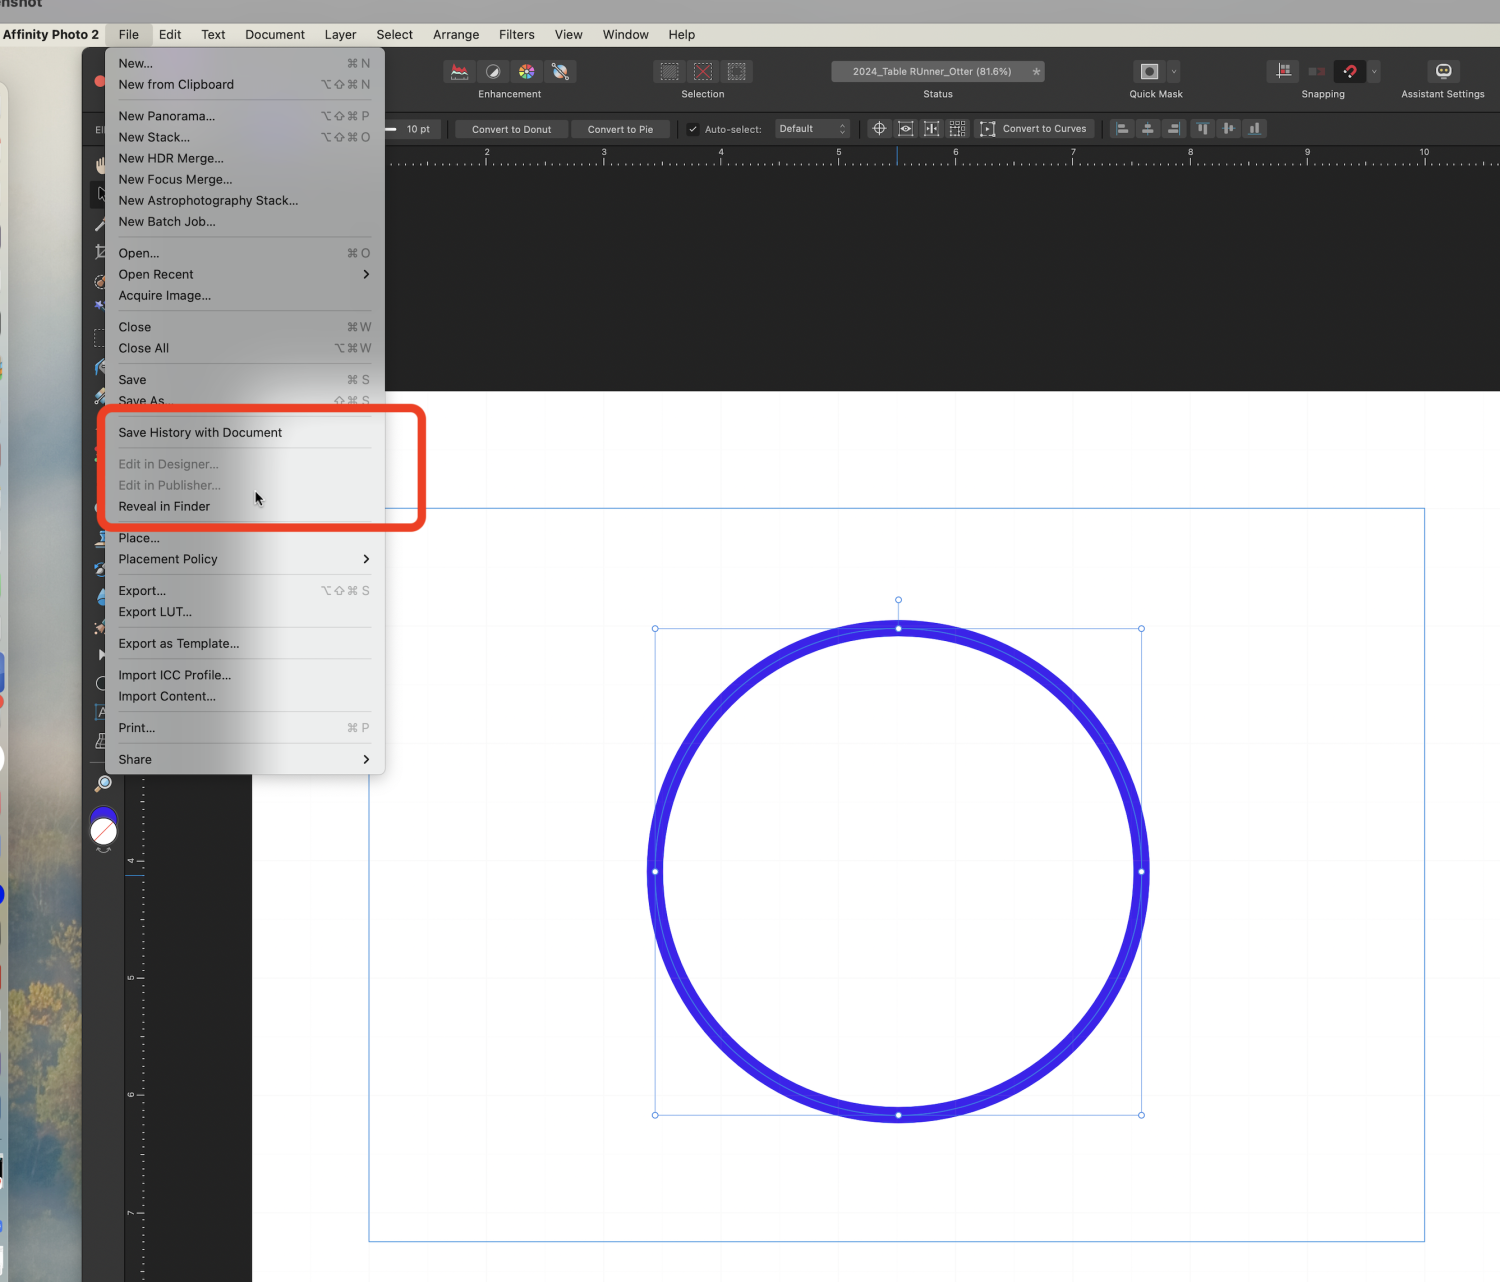Toggle the Auto-select checkbox
Viewport: 1500px width, 1282px height.
pyautogui.click(x=693, y=129)
